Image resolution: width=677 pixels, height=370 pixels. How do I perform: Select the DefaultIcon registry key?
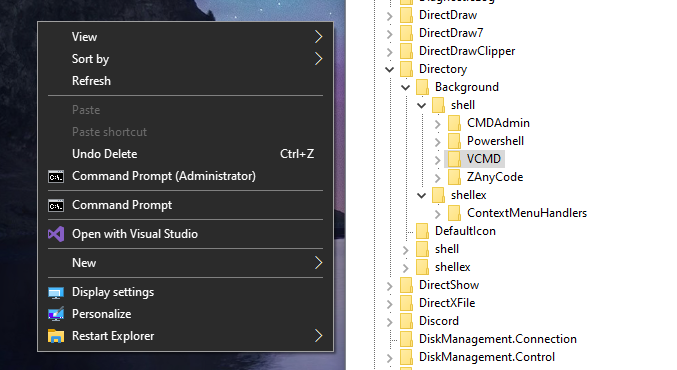(x=465, y=231)
